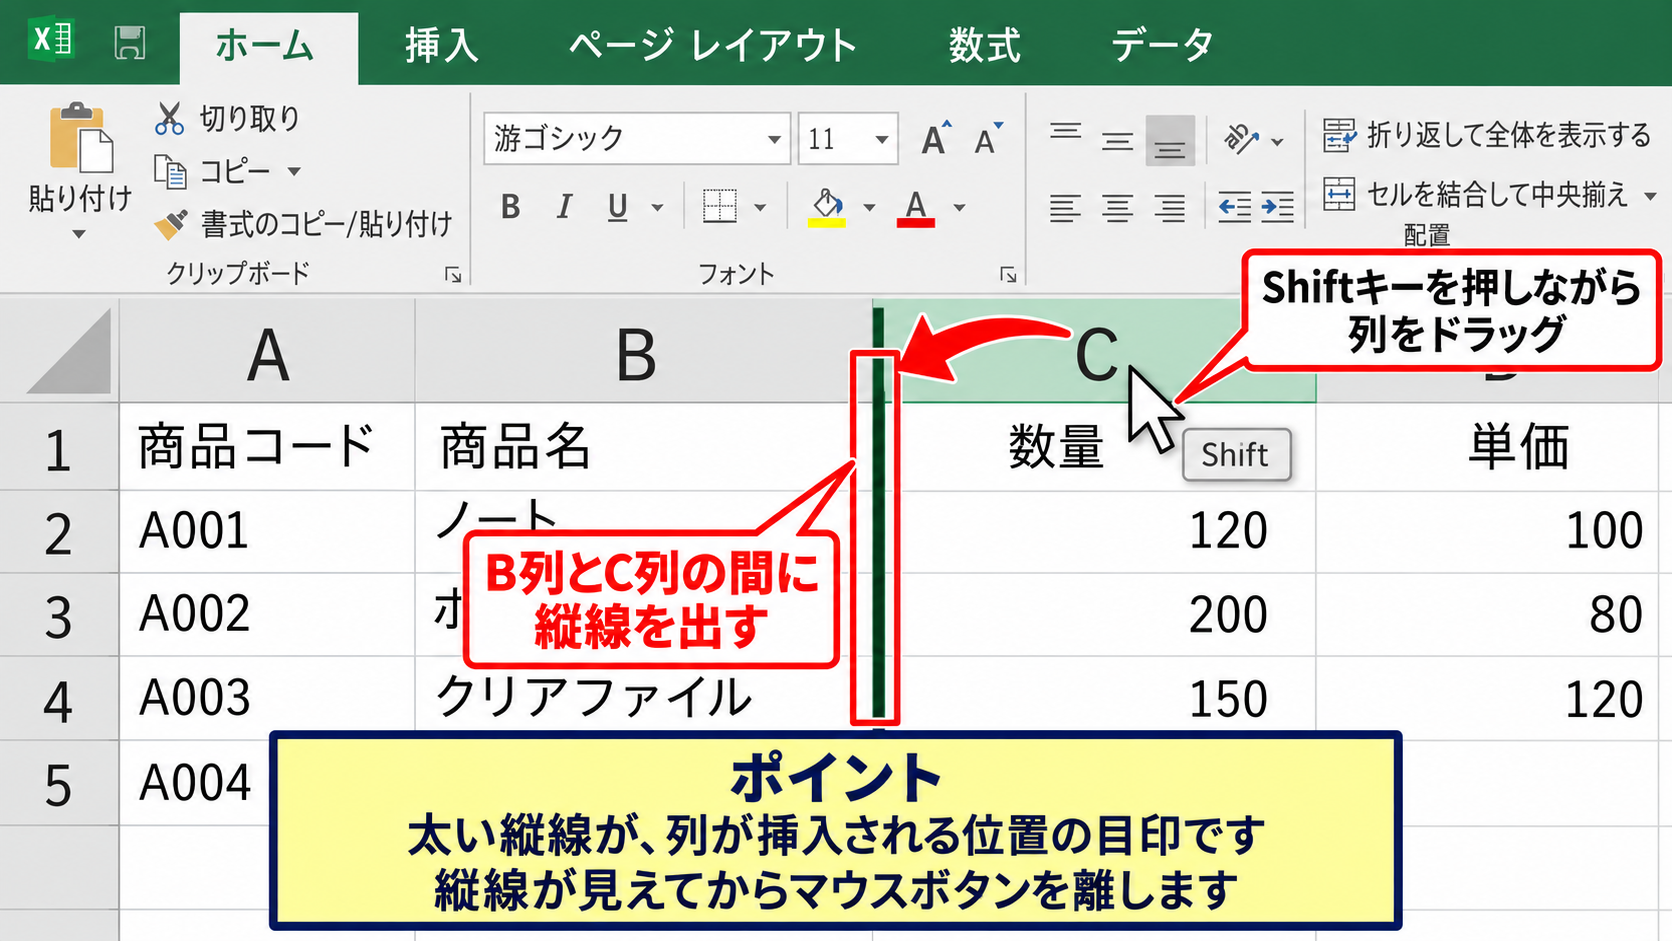Image resolution: width=1672 pixels, height=941 pixels.
Task: Click the Wrap Text icon
Action: pyautogui.click(x=1340, y=134)
